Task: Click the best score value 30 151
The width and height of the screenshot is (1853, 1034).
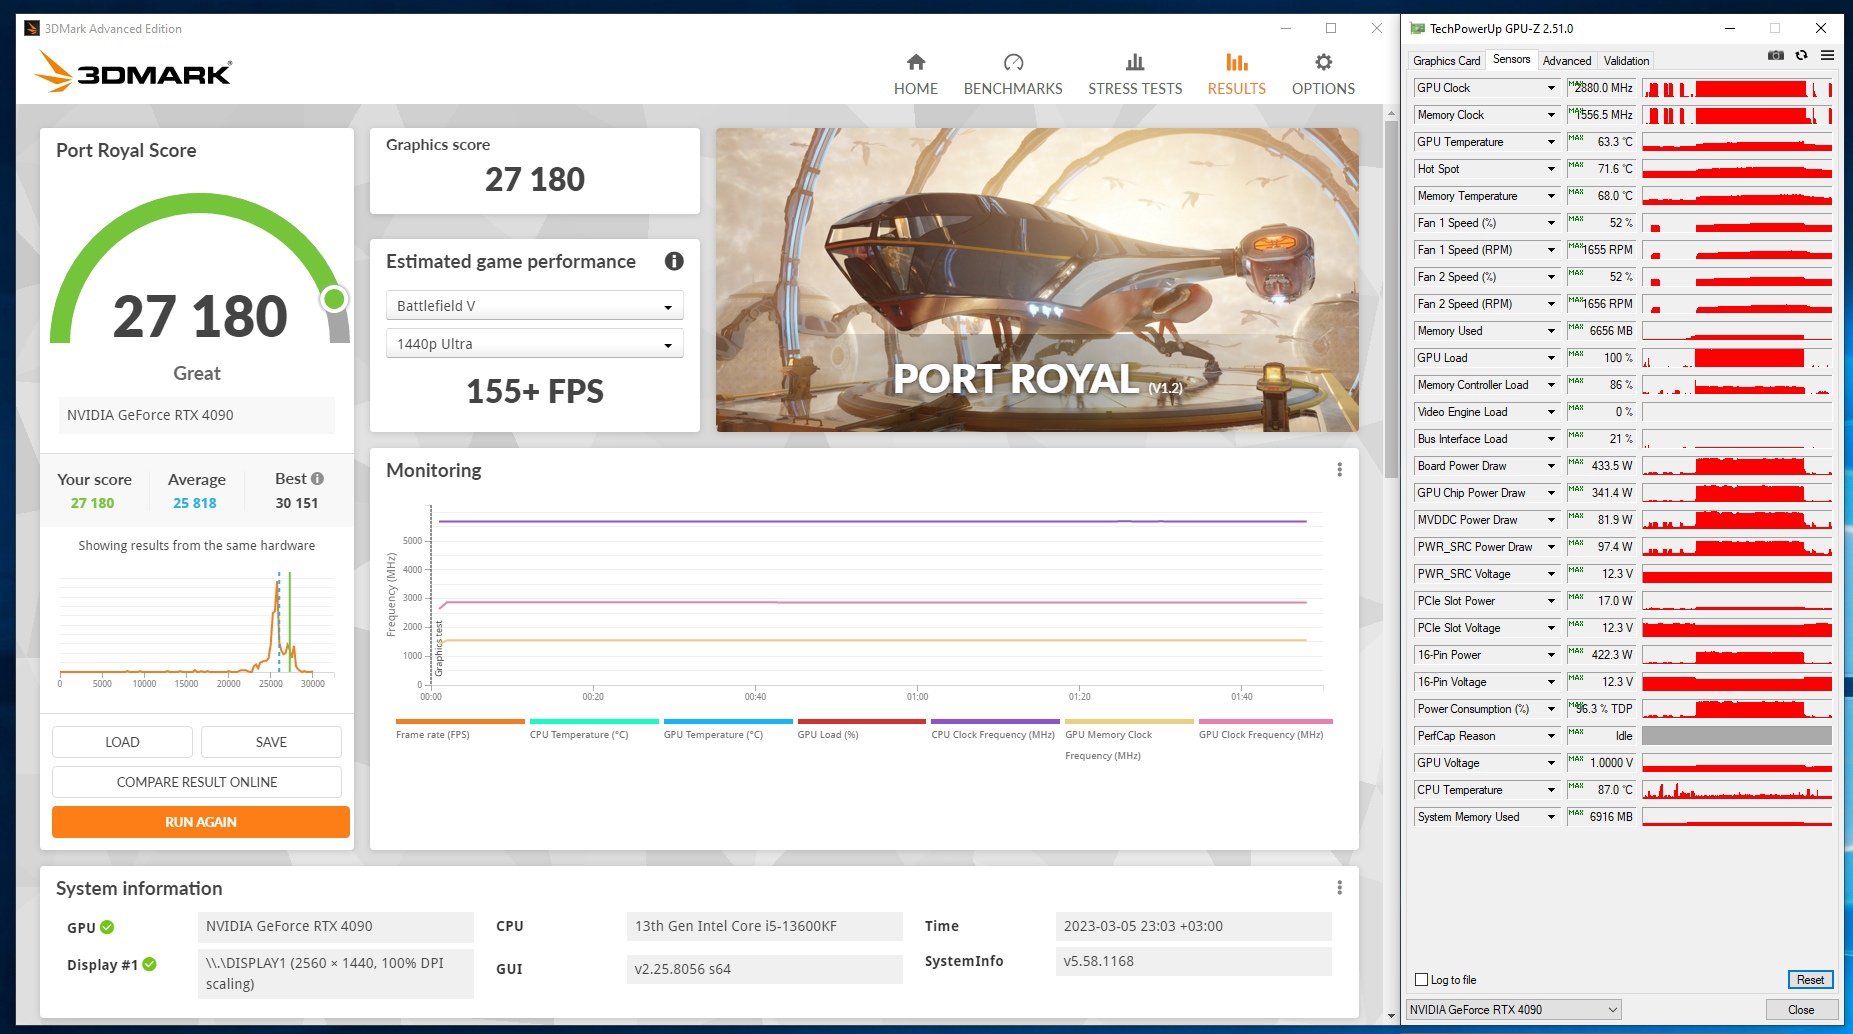Action: 297,503
